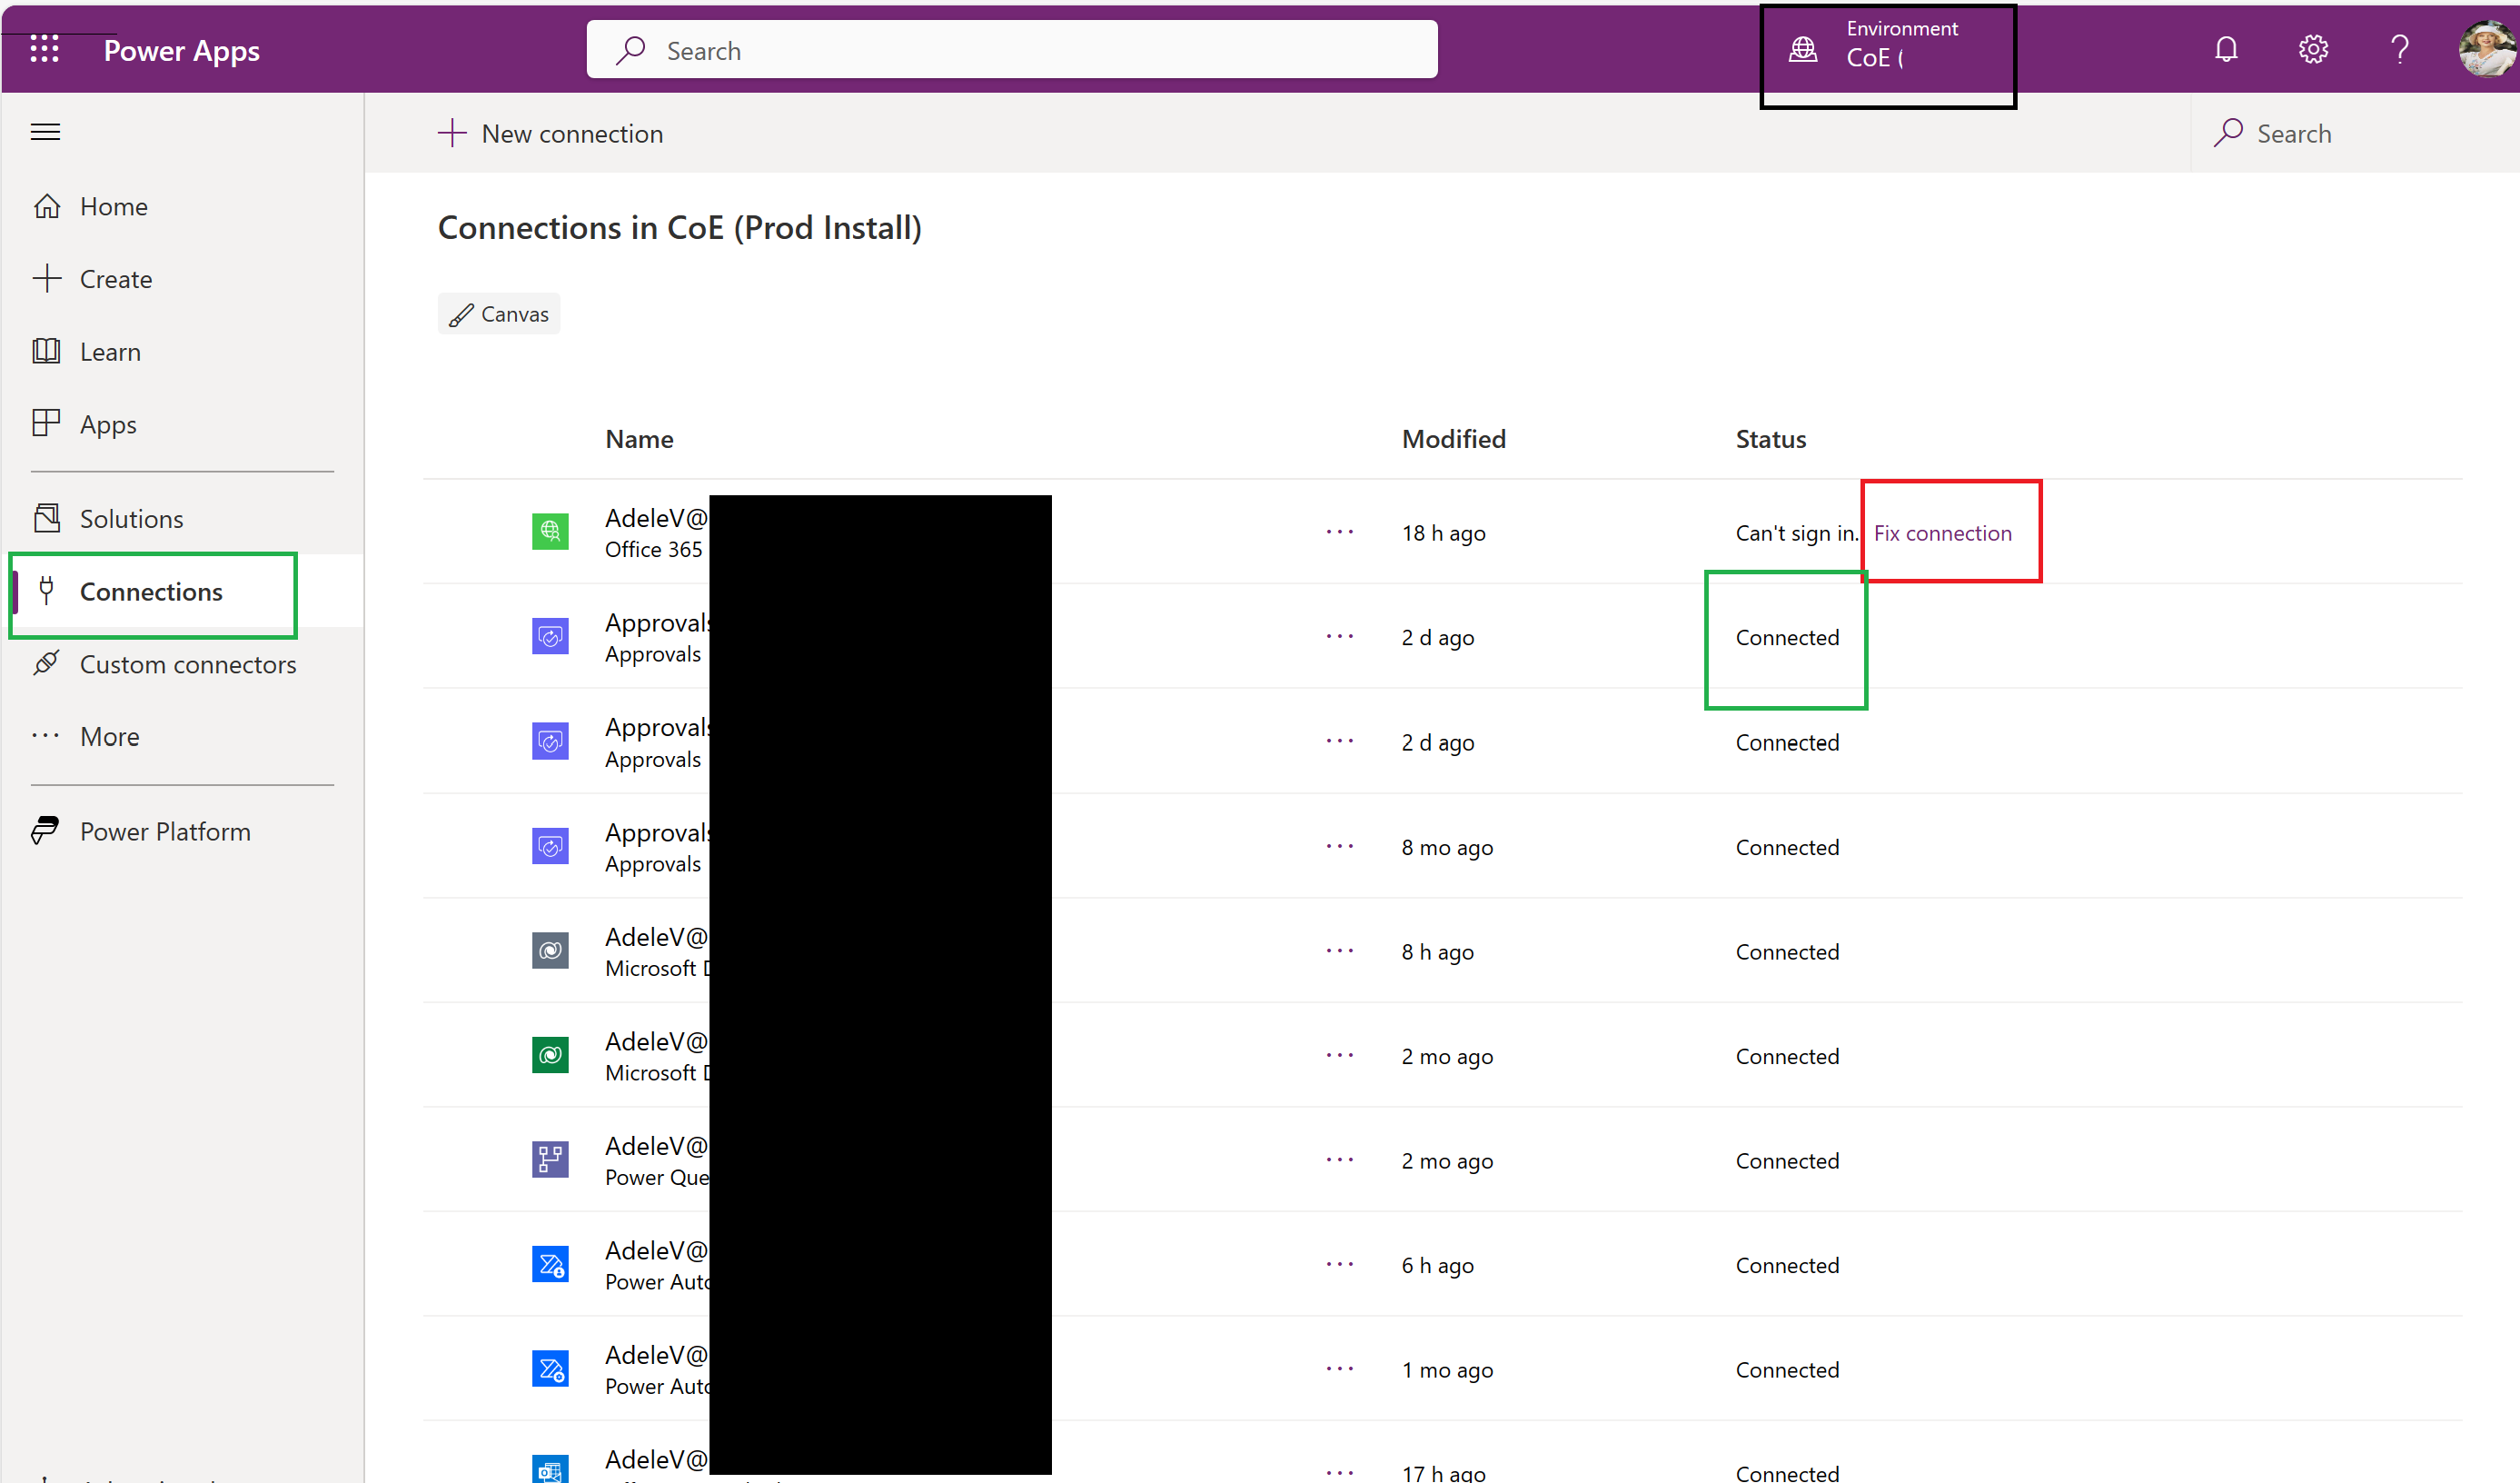Open the CoE environment picker
Screen dimensions: 2520x1483
point(1888,48)
